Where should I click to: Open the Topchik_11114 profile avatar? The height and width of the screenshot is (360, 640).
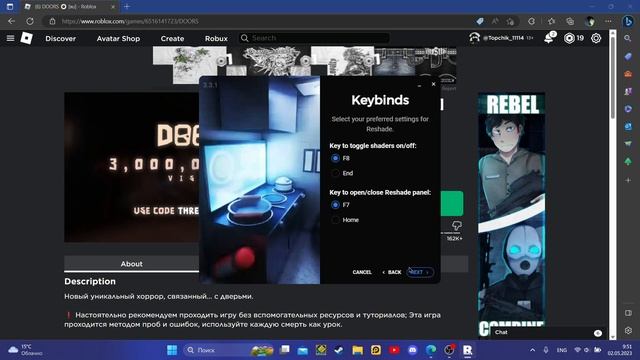474,38
